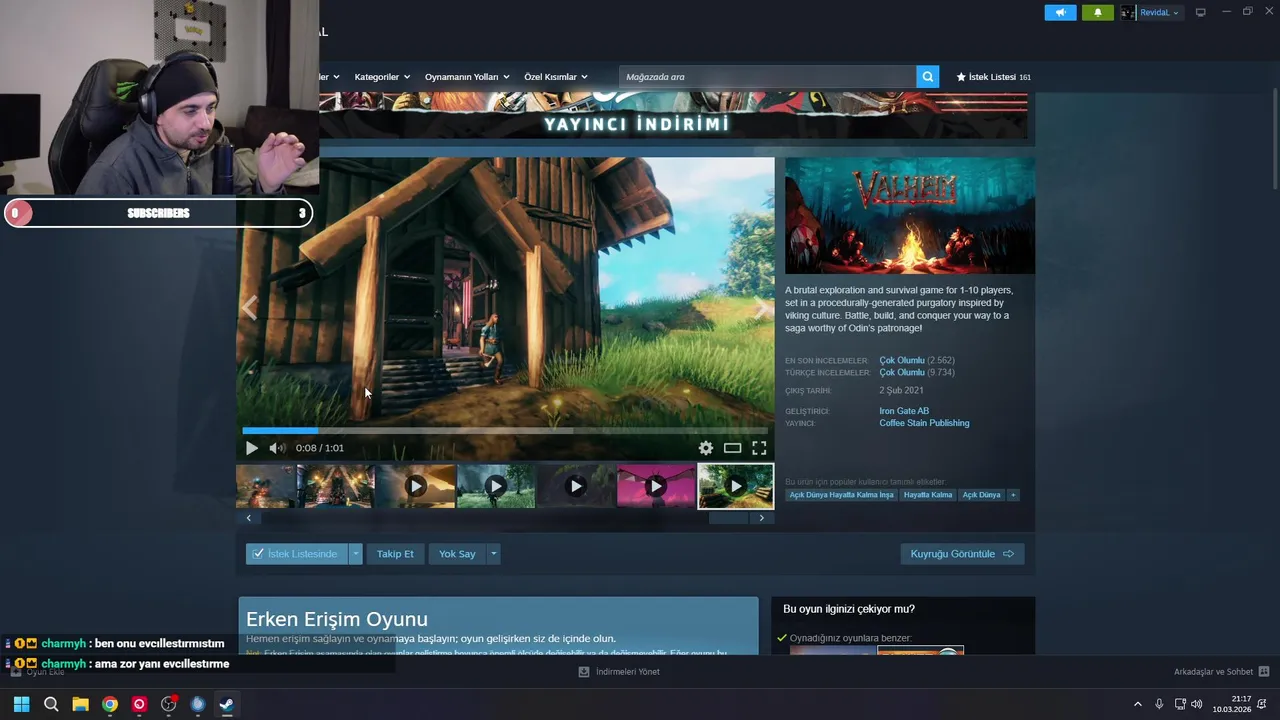Click Takip Et follow button
Image resolution: width=1280 pixels, height=720 pixels.
coord(395,554)
